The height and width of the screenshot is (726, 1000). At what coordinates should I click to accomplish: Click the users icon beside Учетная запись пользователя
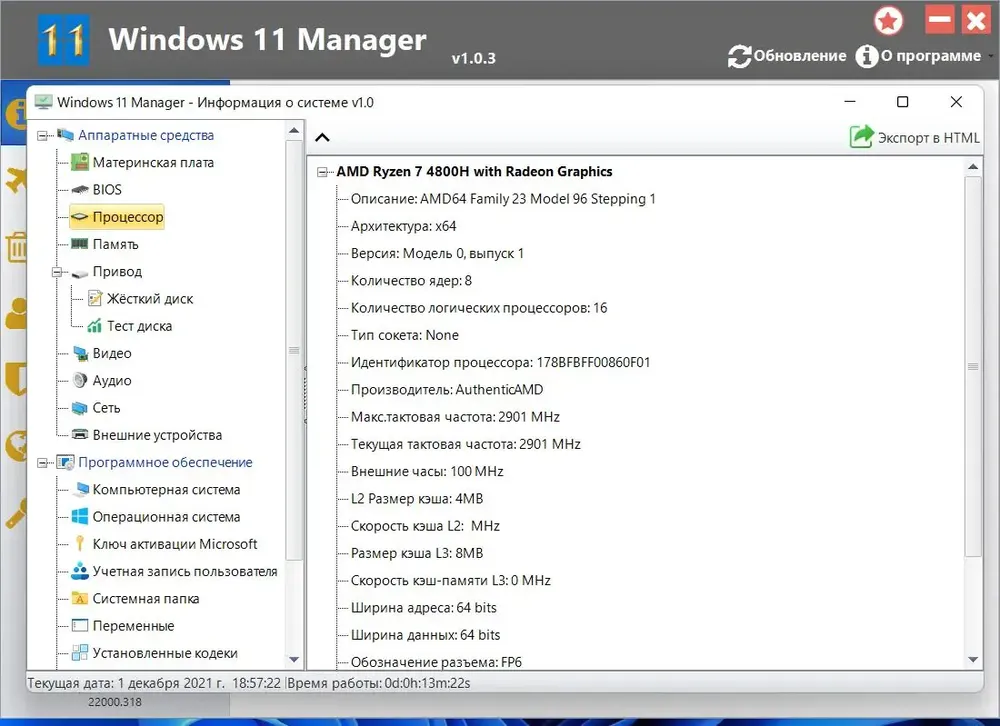(80, 571)
